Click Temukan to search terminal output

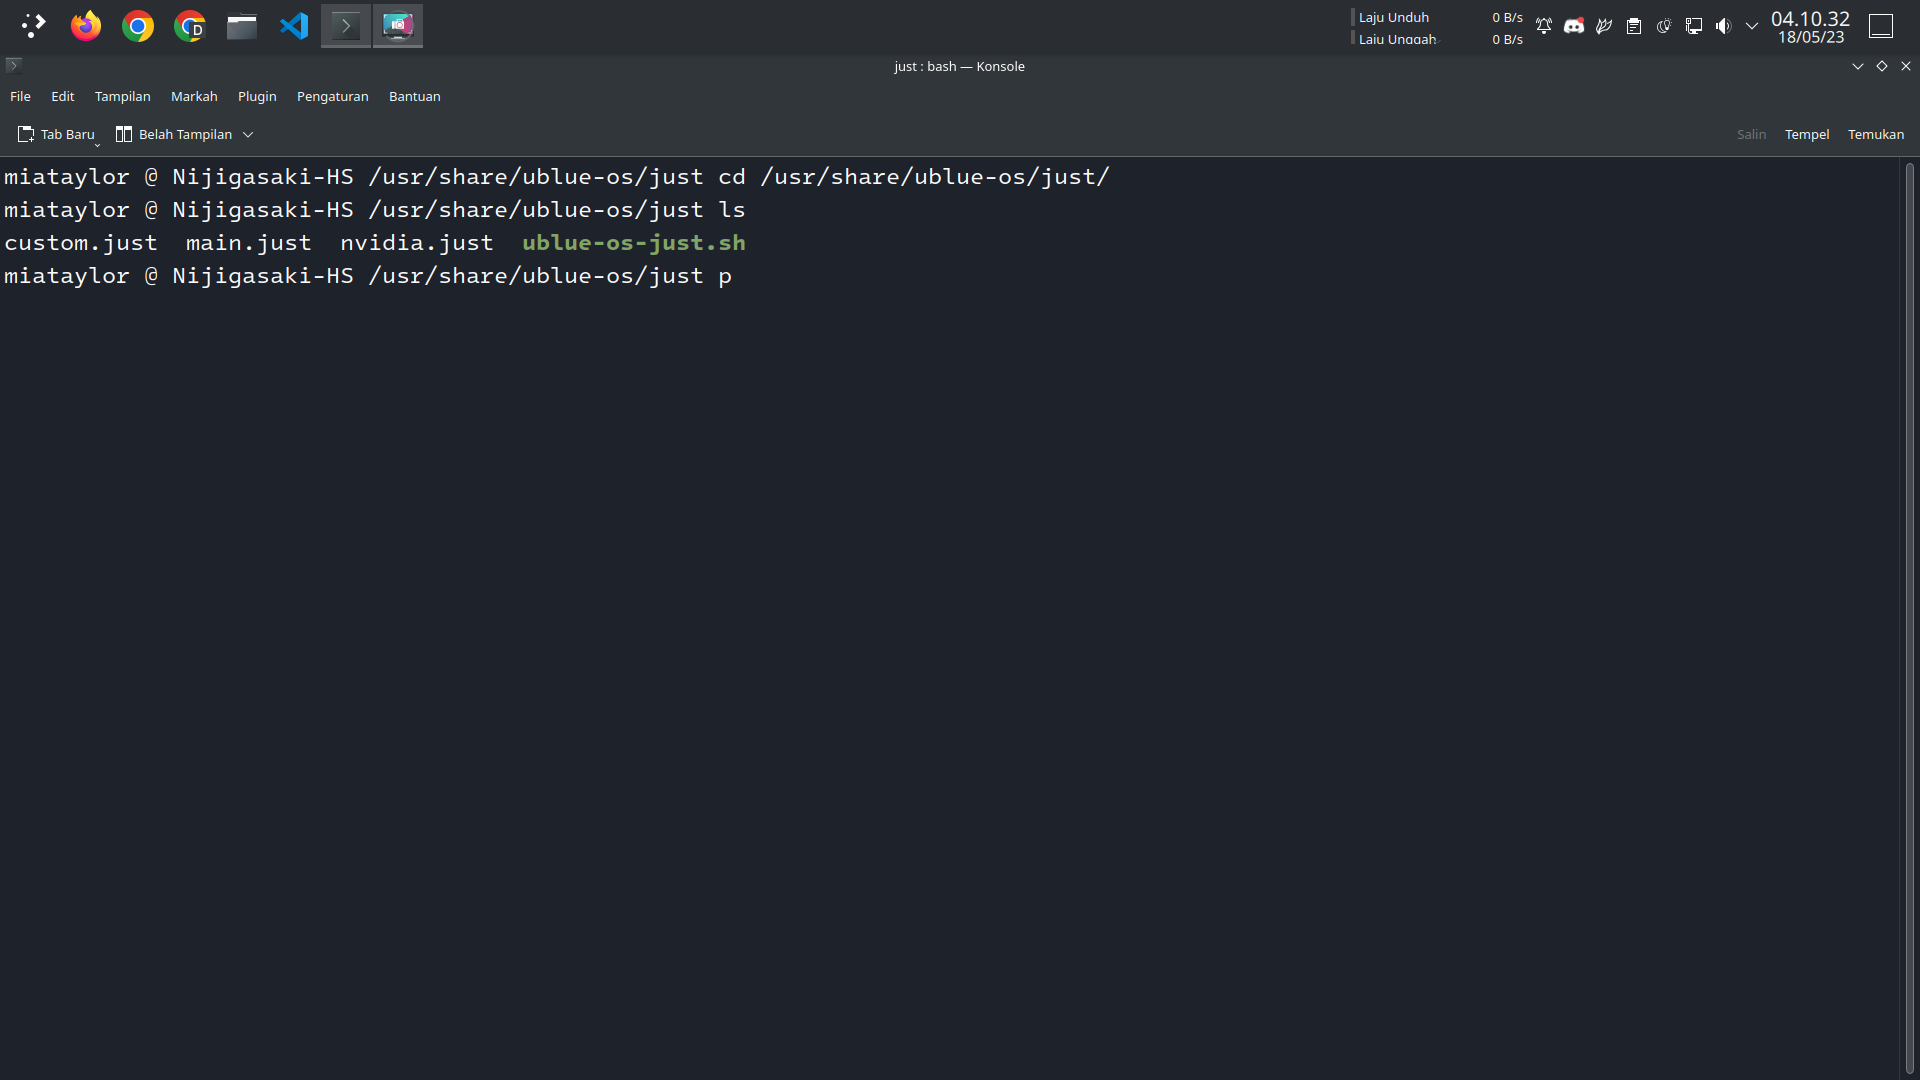1876,134
